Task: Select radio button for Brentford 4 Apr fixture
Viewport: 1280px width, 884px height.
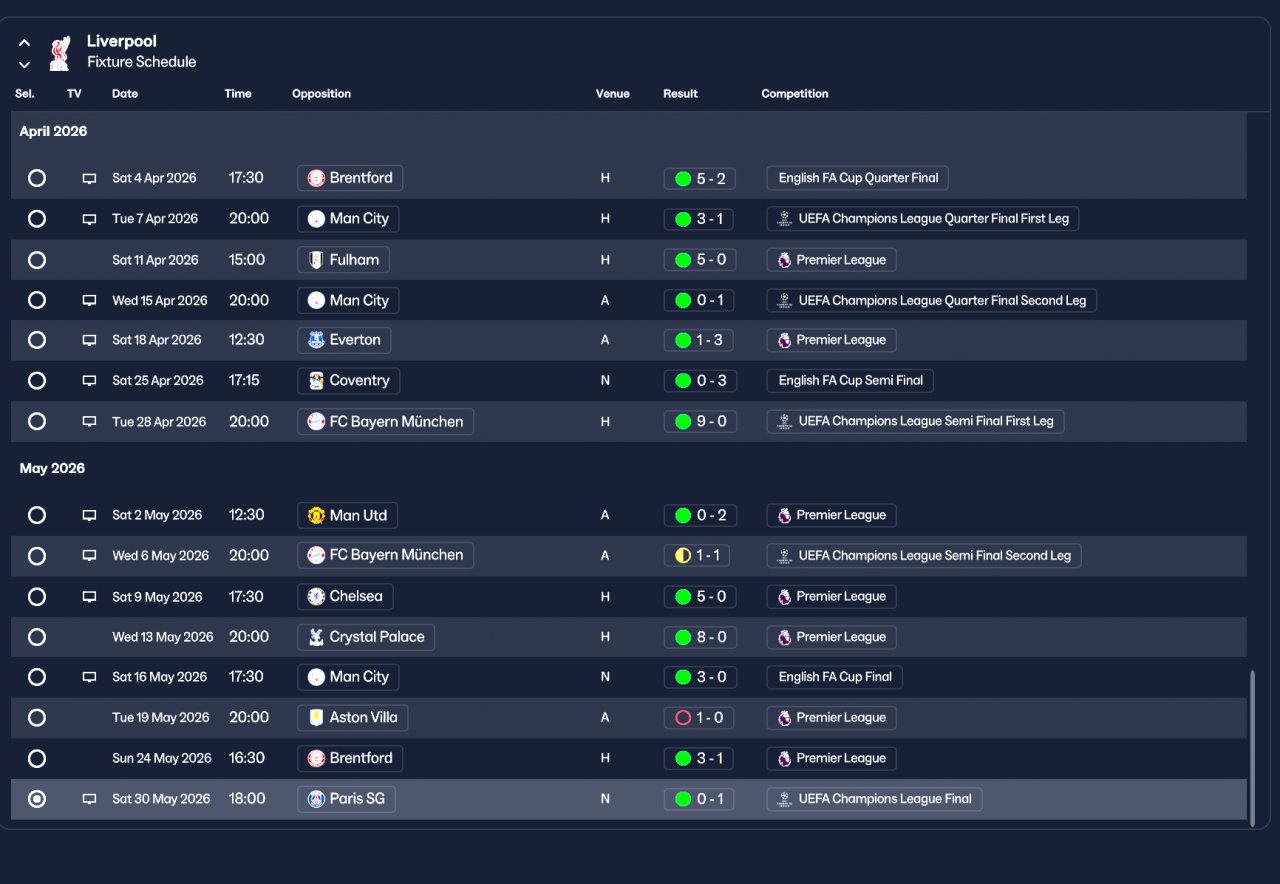Action: (37, 178)
